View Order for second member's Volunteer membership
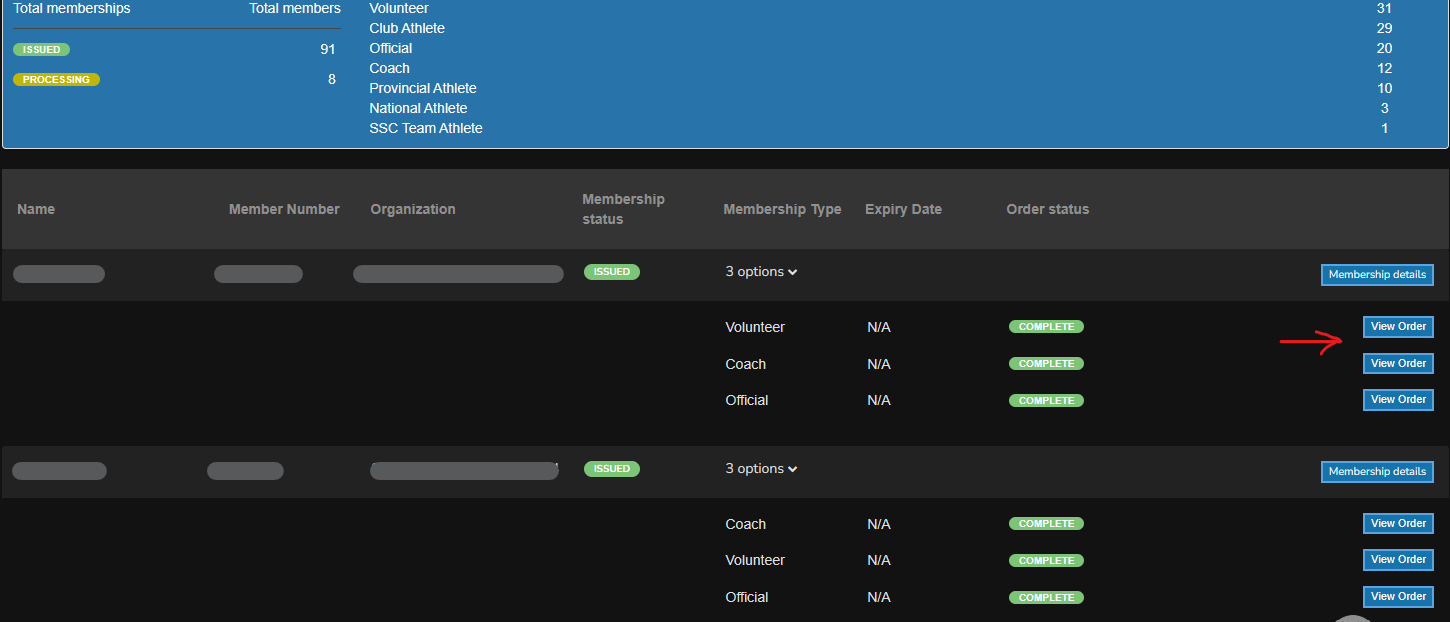This screenshot has width=1450, height=622. click(1398, 560)
